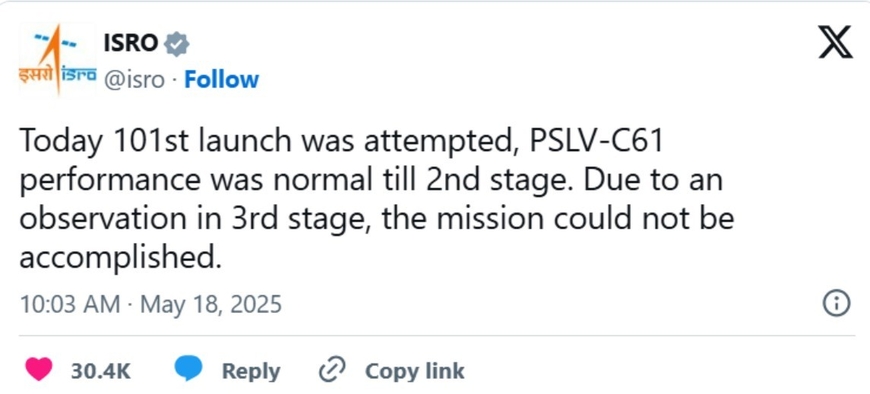Screen dimensions: 870x394
Task: Click the Copy link text
Action: coord(414,370)
